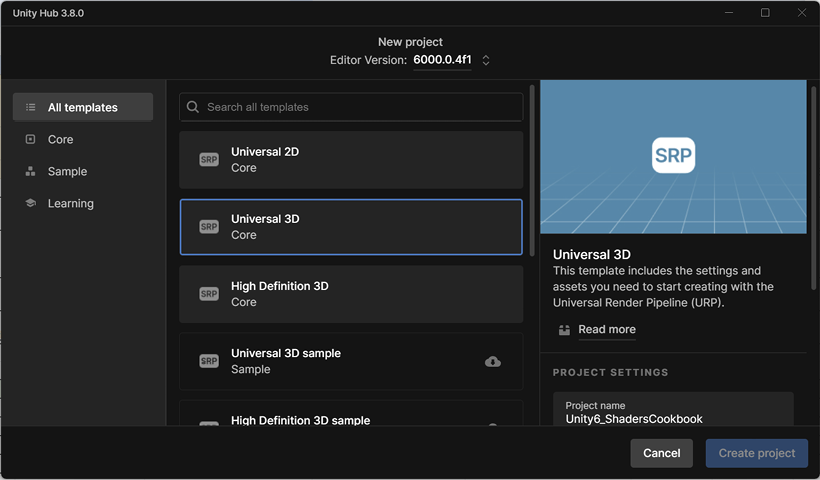Show the Learning templates category
Screen dimensions: 820x480
point(70,203)
